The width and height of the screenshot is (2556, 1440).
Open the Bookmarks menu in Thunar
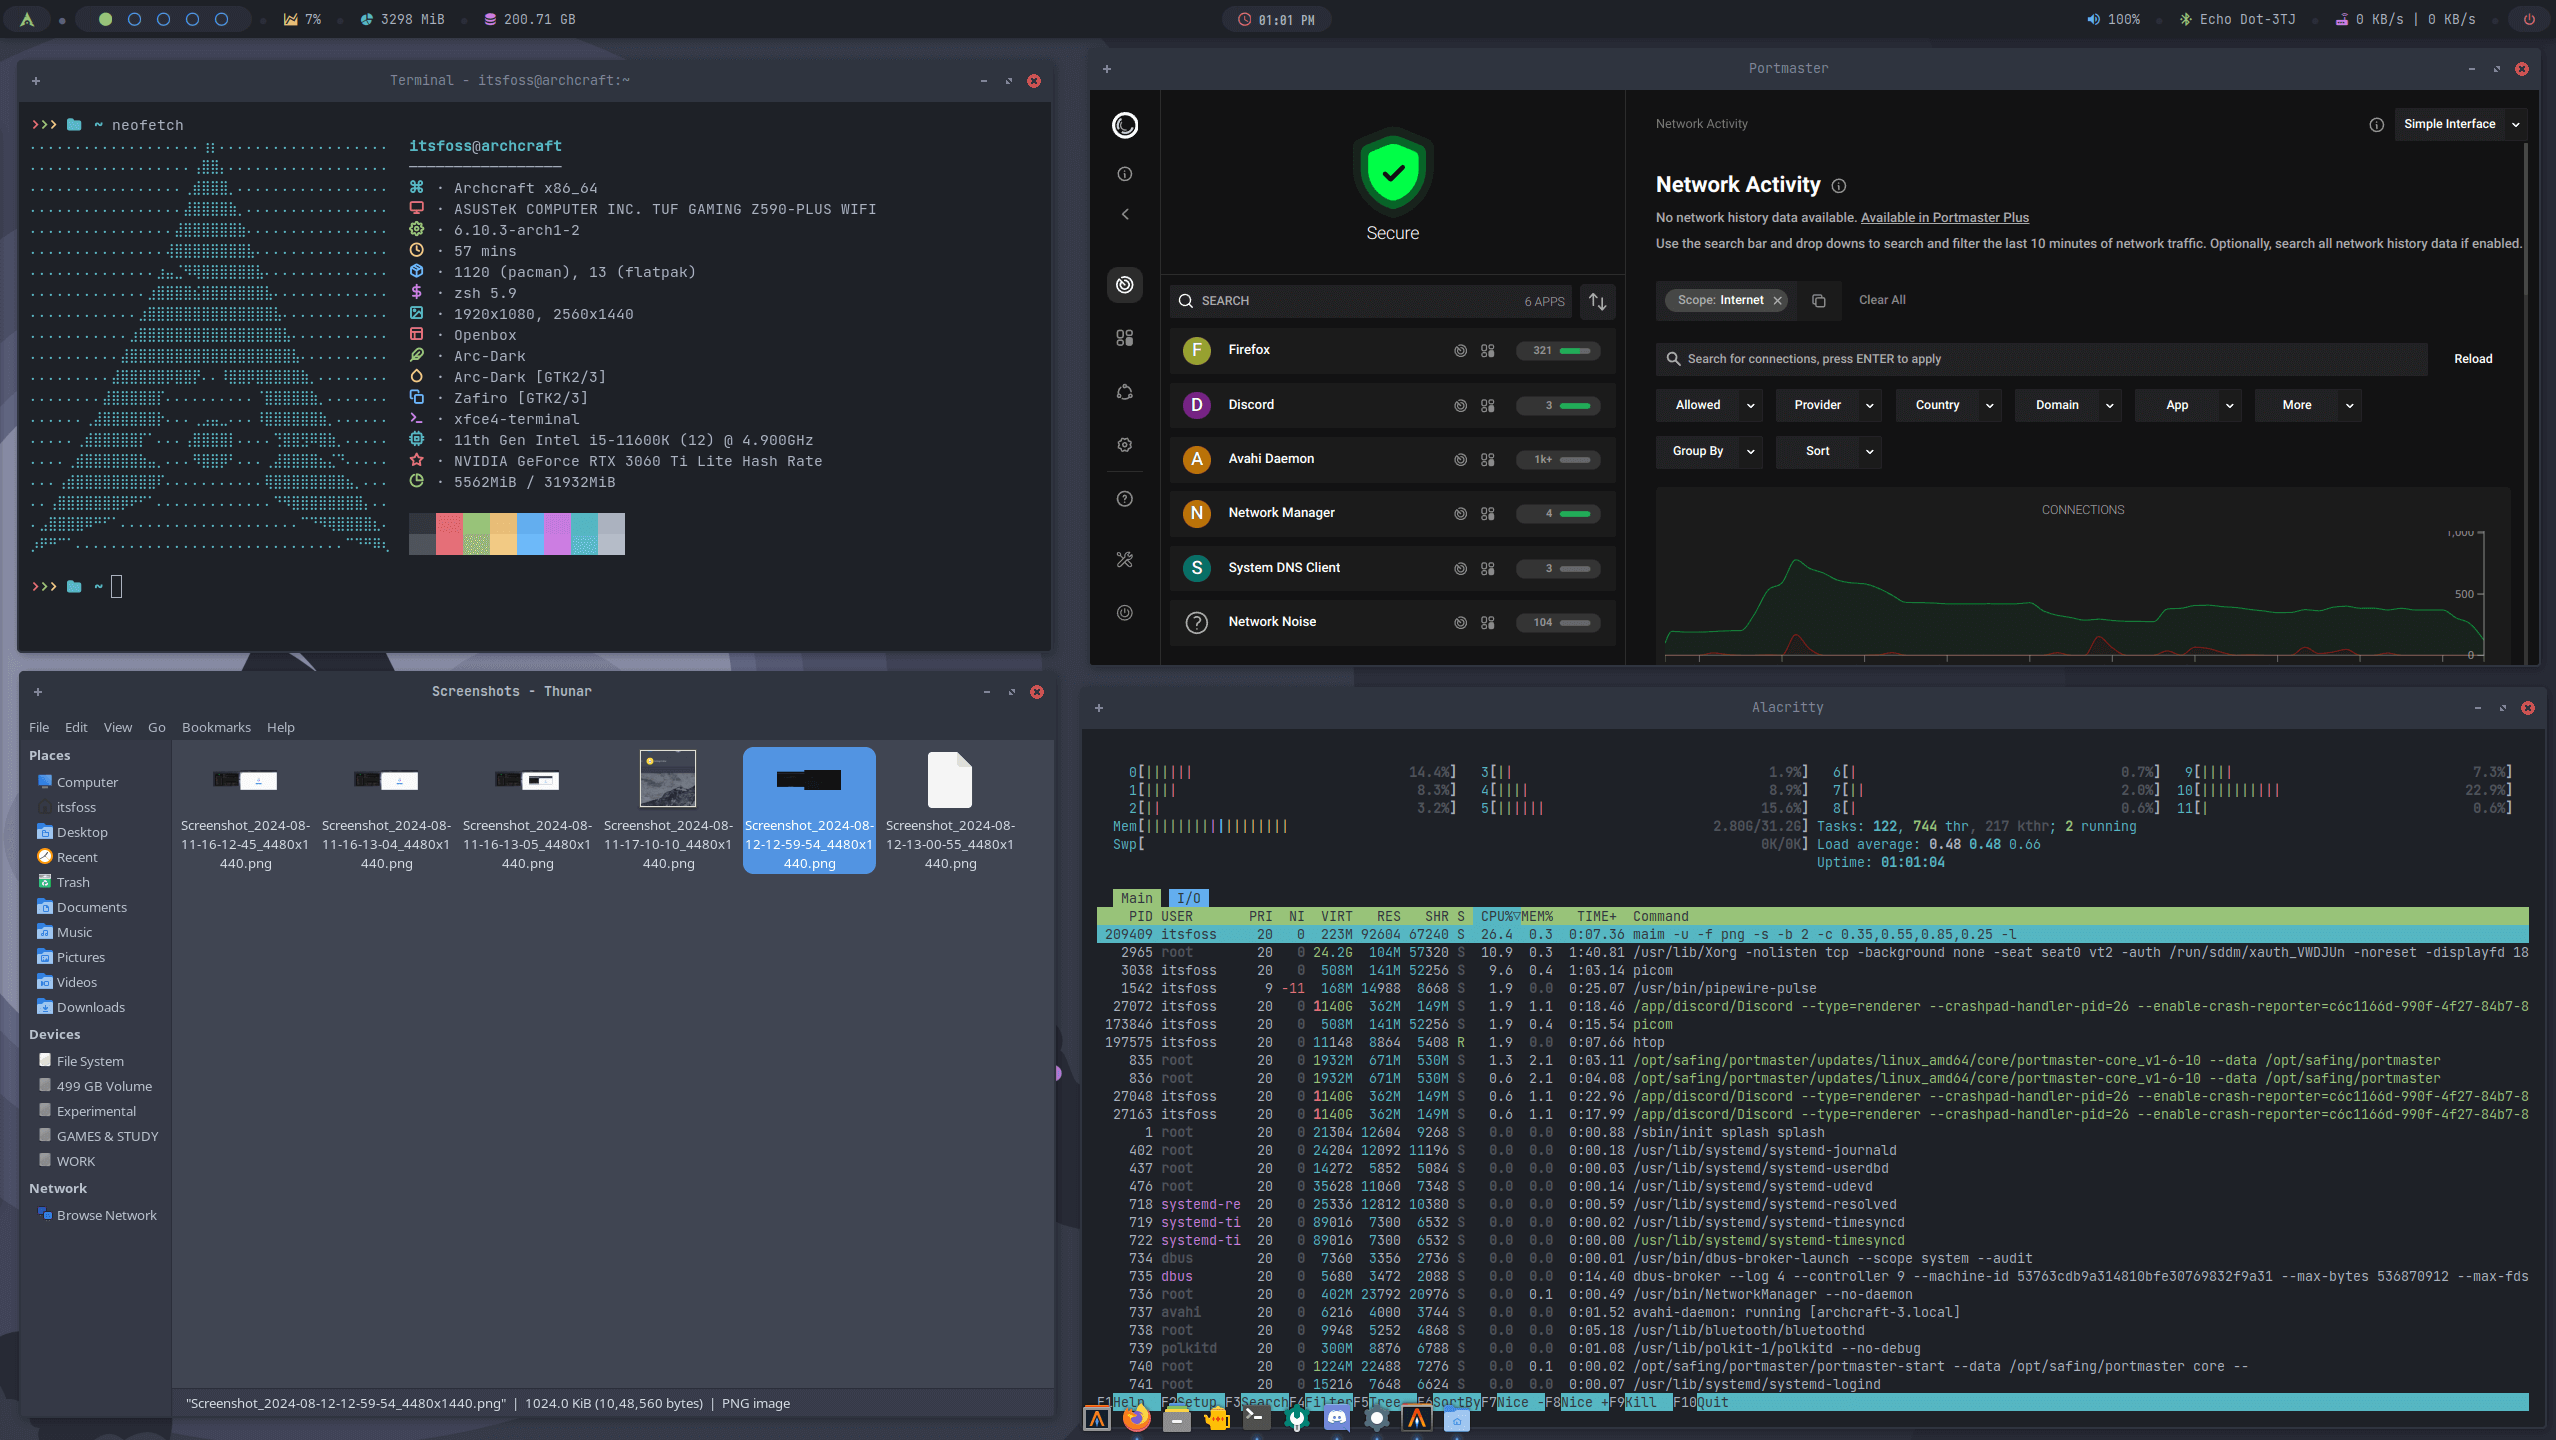[x=216, y=727]
